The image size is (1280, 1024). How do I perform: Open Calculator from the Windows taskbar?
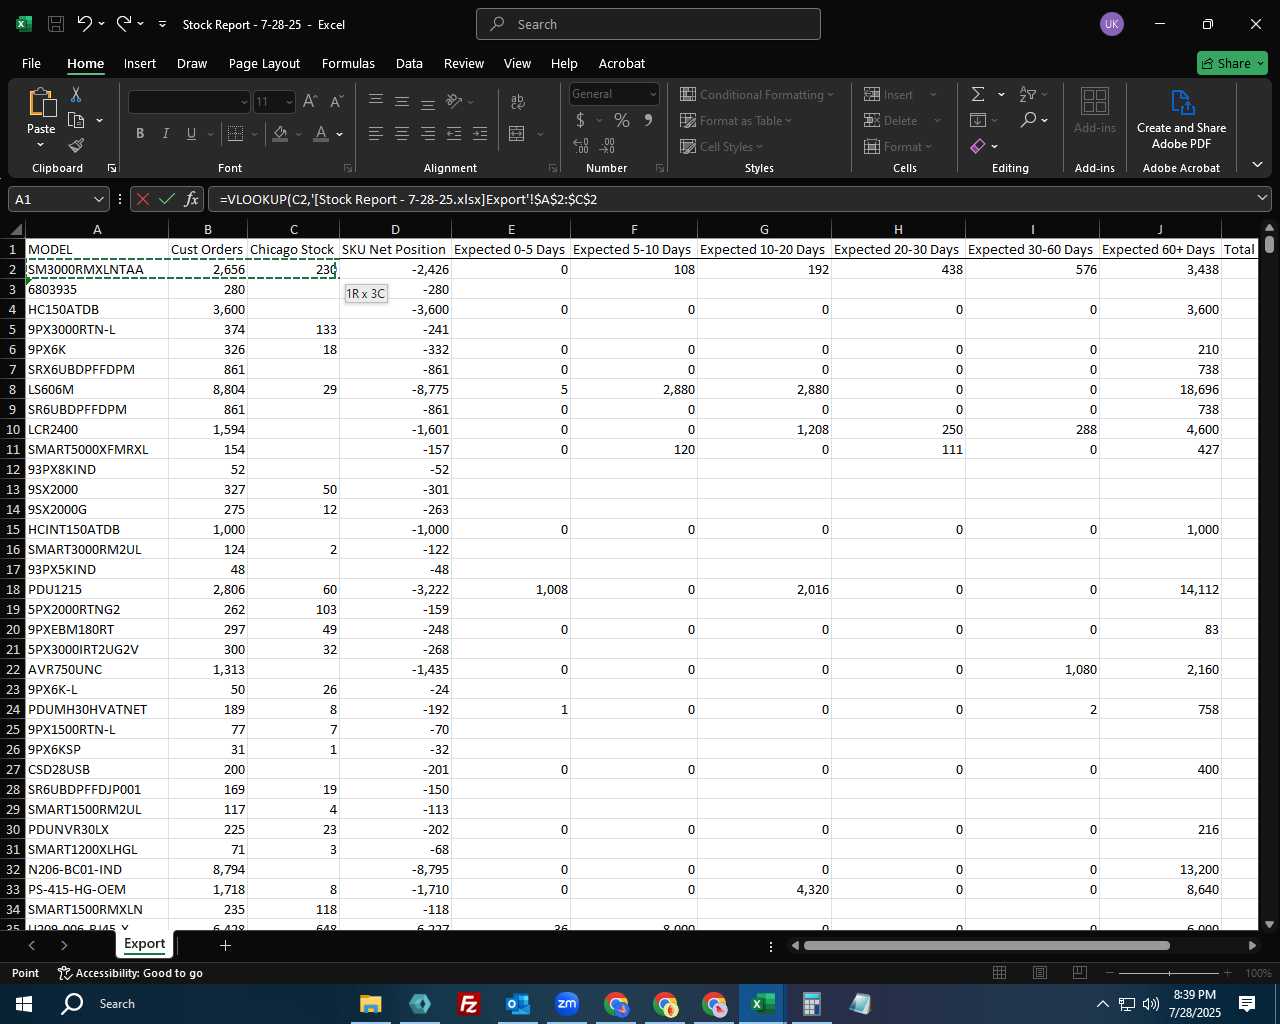click(x=811, y=1003)
